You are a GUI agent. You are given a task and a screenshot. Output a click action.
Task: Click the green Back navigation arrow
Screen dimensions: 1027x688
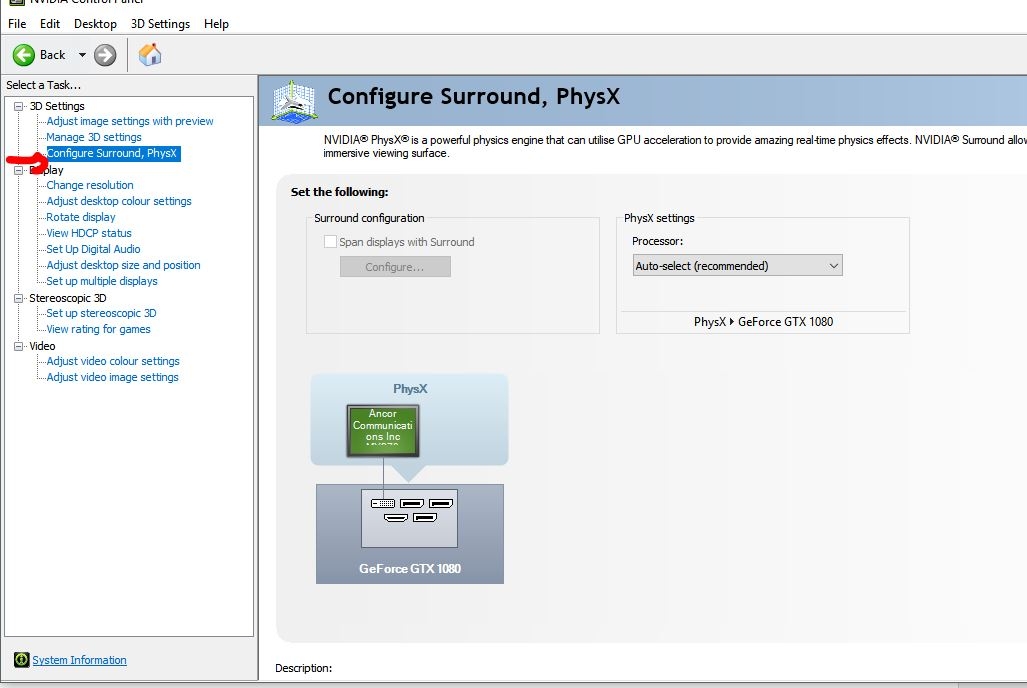point(23,53)
